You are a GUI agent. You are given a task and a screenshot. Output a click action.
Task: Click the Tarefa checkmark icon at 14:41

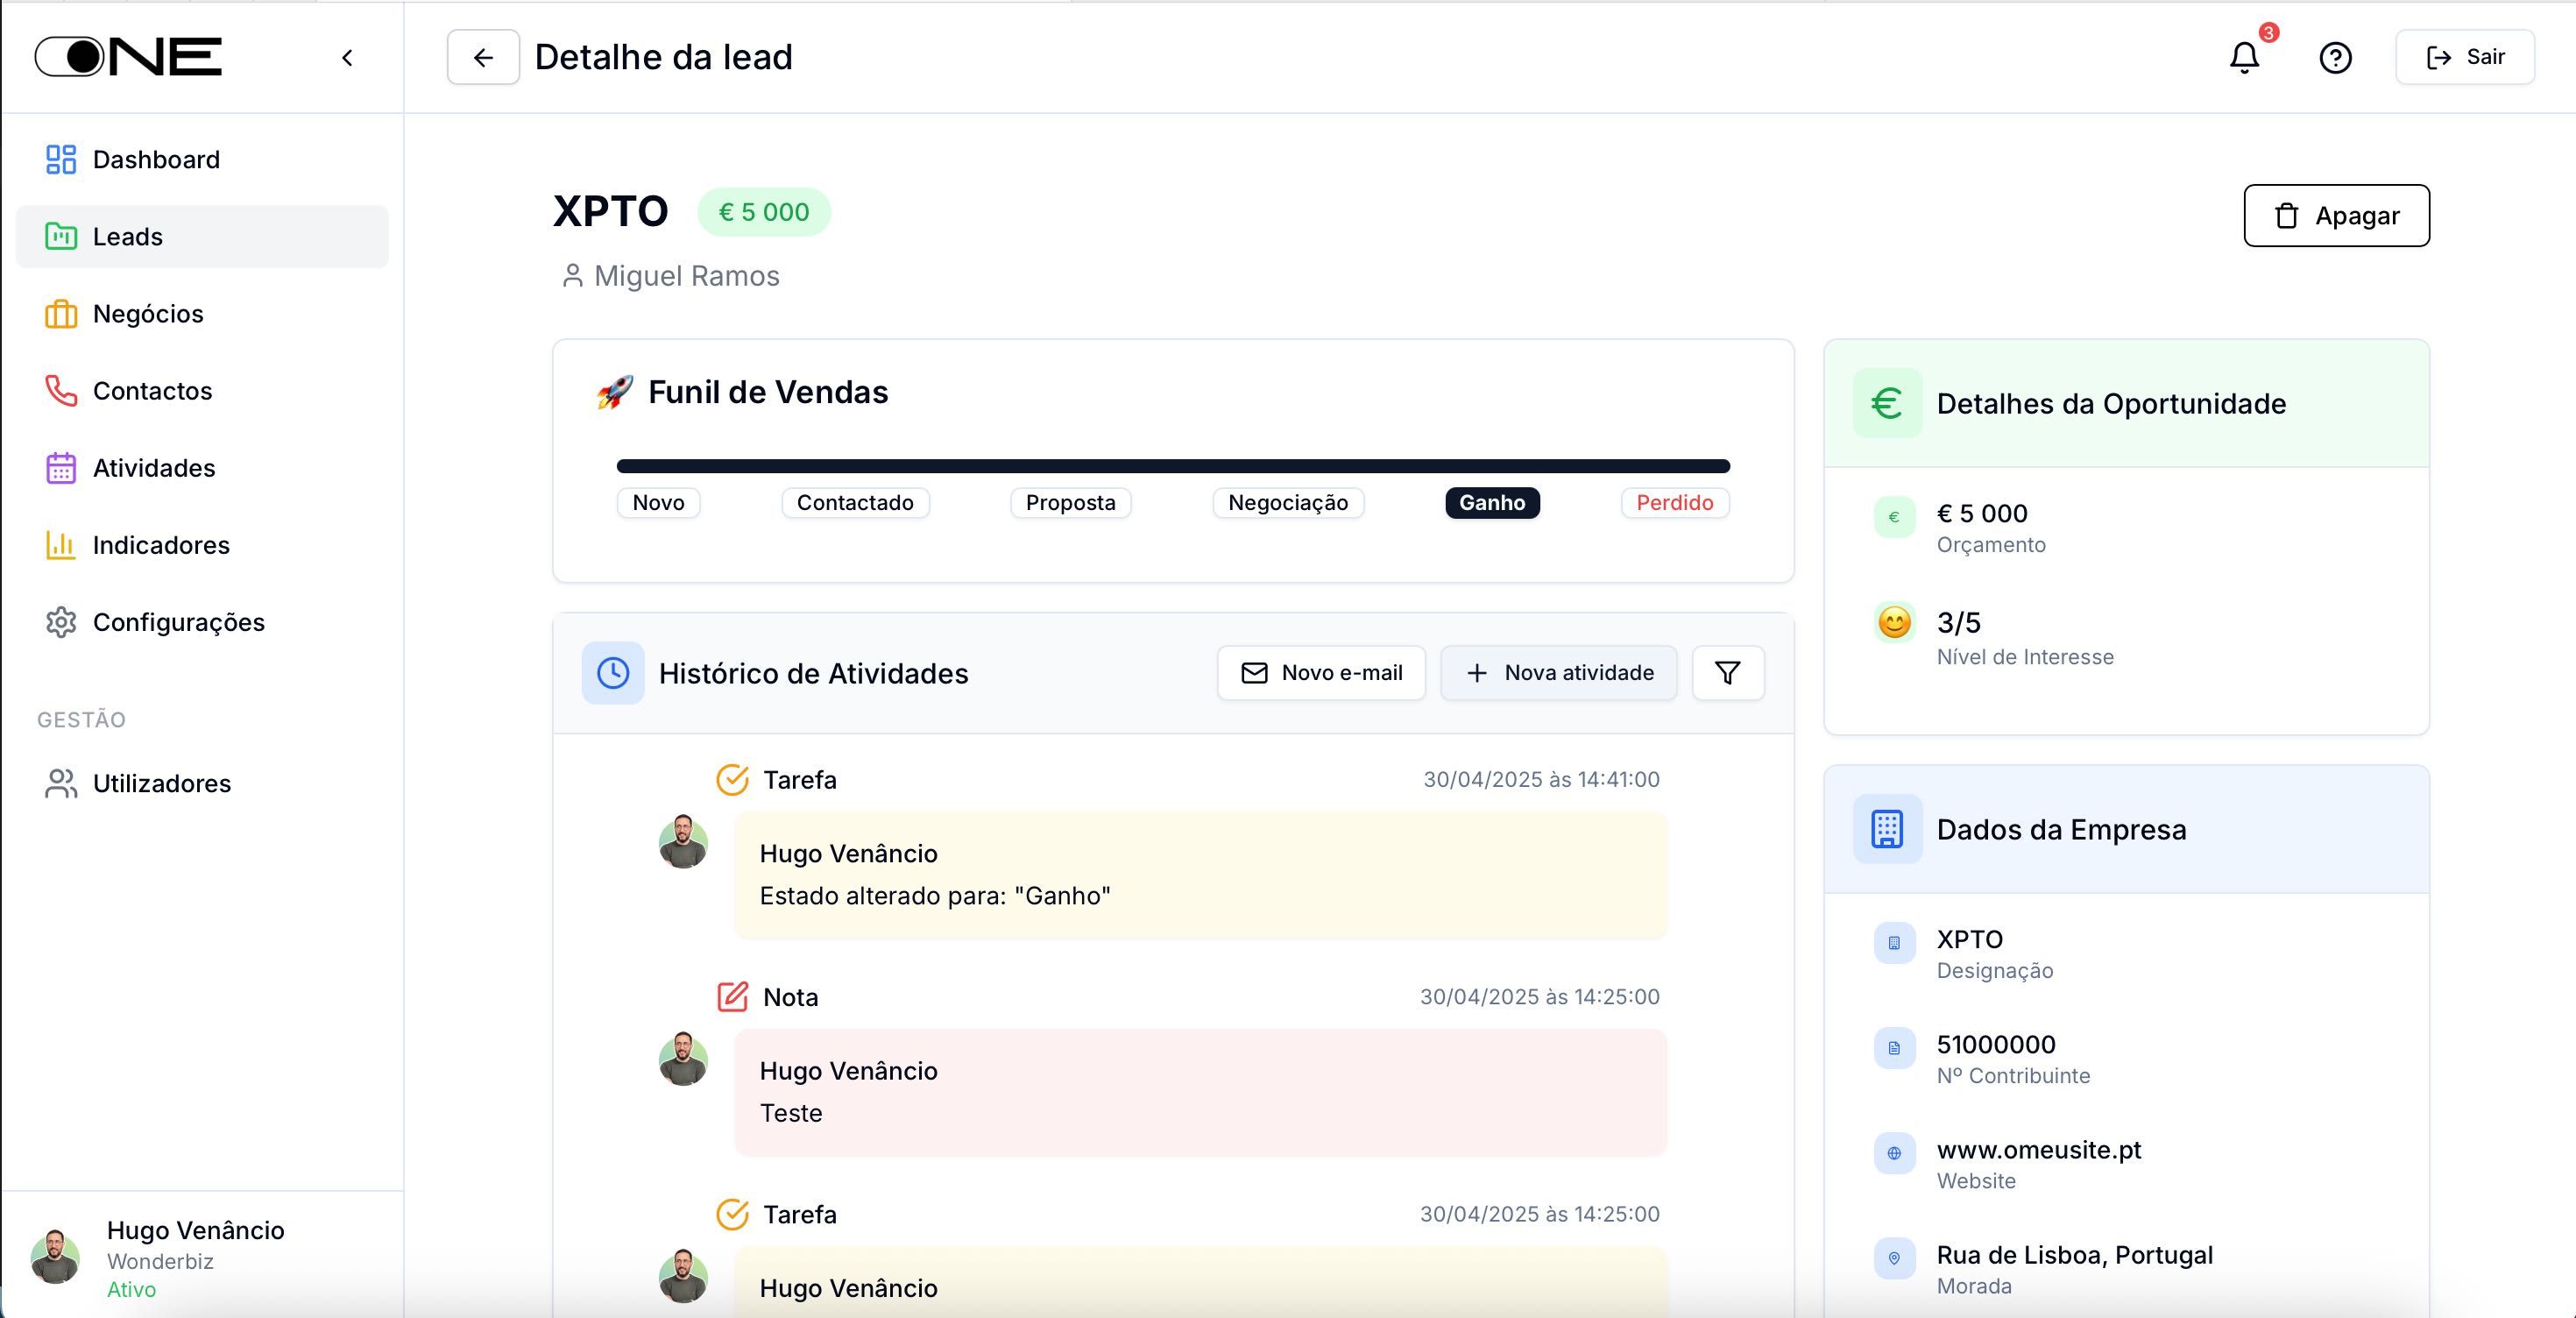(x=732, y=779)
